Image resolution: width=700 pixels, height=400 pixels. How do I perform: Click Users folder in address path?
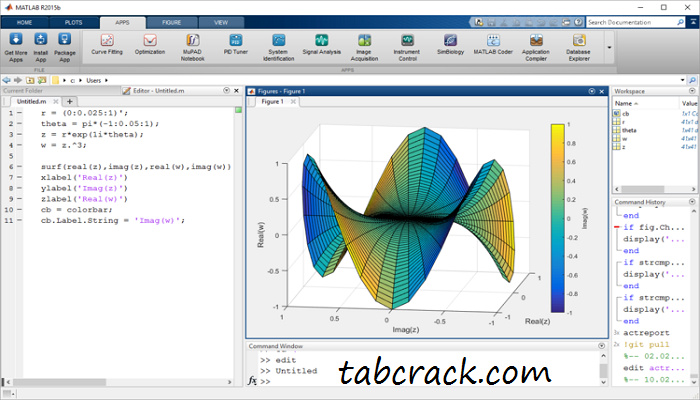point(93,80)
